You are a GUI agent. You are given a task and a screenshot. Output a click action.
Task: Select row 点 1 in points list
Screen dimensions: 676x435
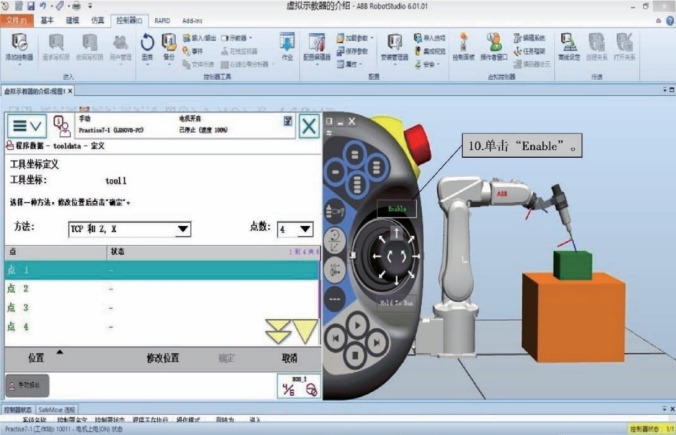[162, 270]
